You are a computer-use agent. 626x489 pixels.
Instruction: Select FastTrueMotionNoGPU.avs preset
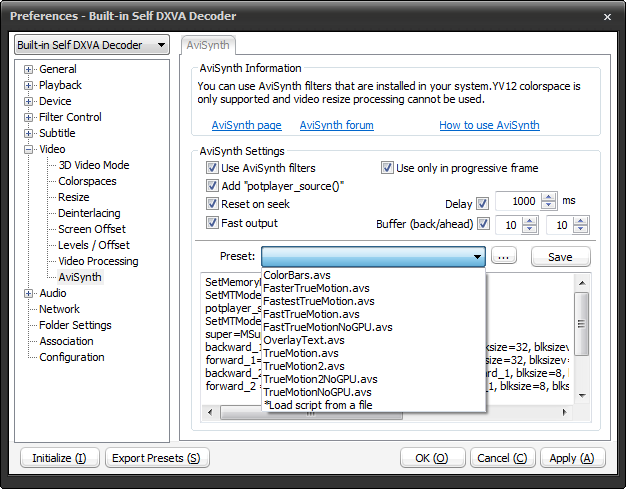(374, 327)
